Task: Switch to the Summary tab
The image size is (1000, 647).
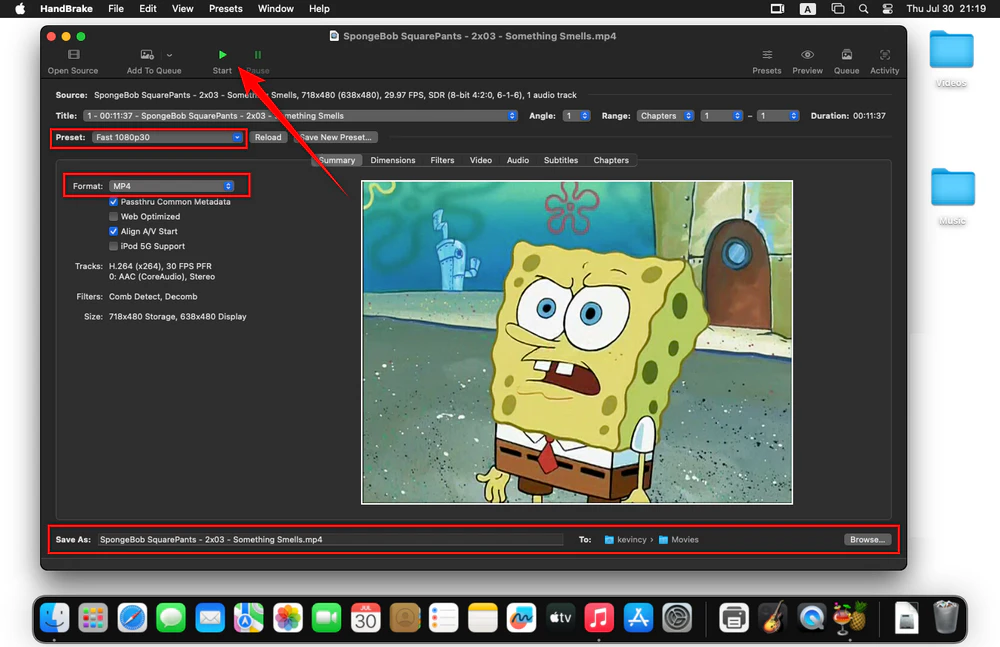Action: coord(337,160)
